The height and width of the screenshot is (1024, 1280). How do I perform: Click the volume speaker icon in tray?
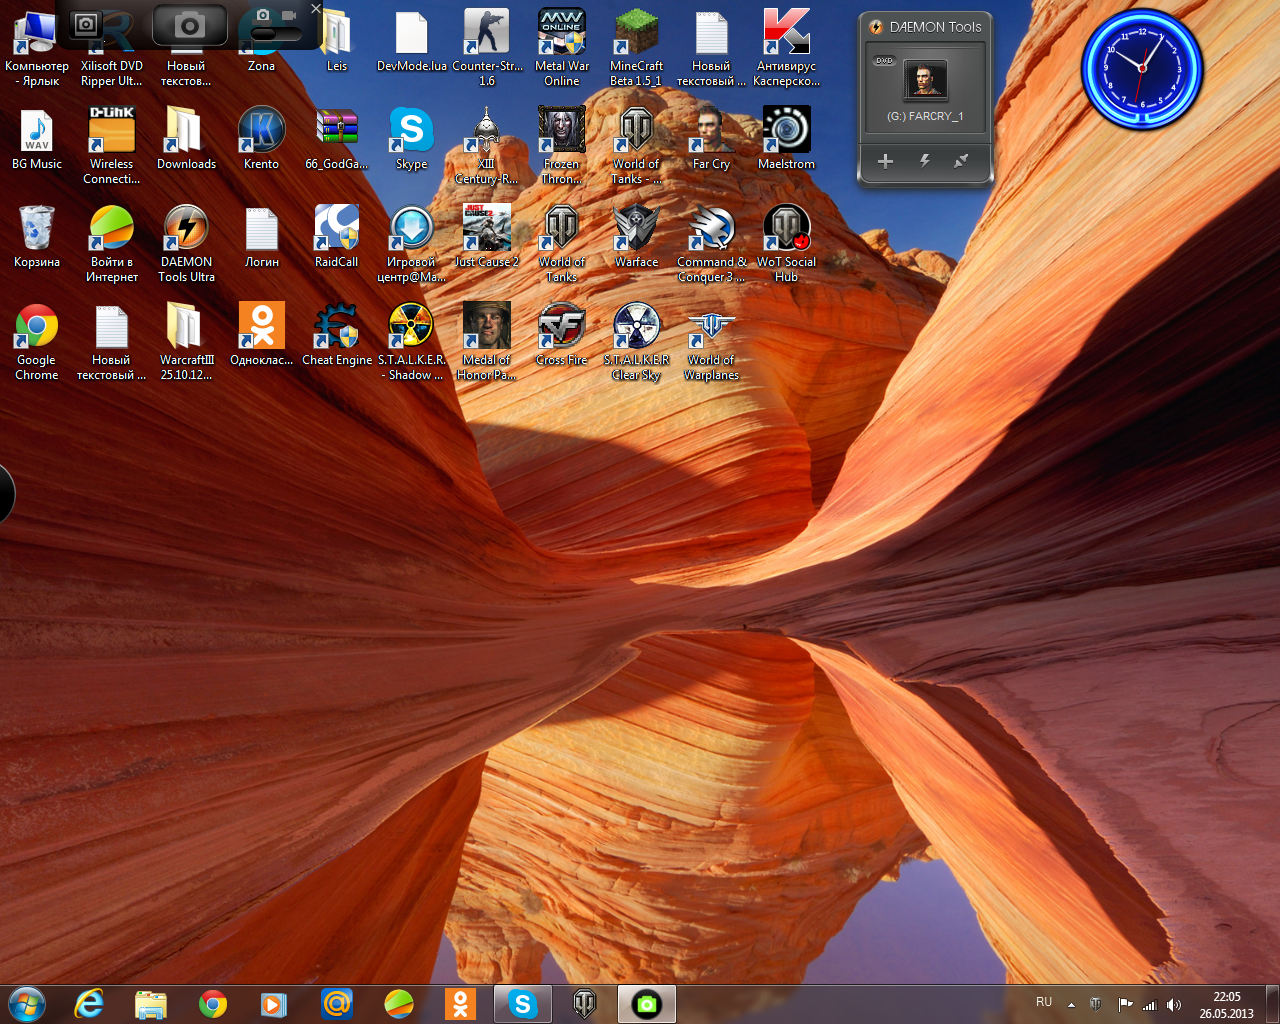tap(1174, 1005)
